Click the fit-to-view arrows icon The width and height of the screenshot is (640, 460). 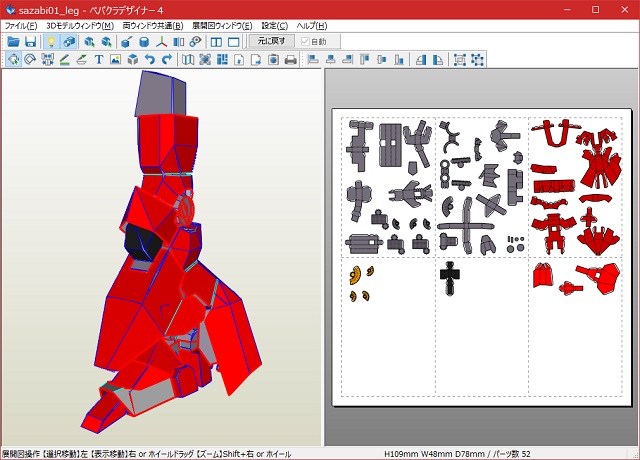pos(205,60)
